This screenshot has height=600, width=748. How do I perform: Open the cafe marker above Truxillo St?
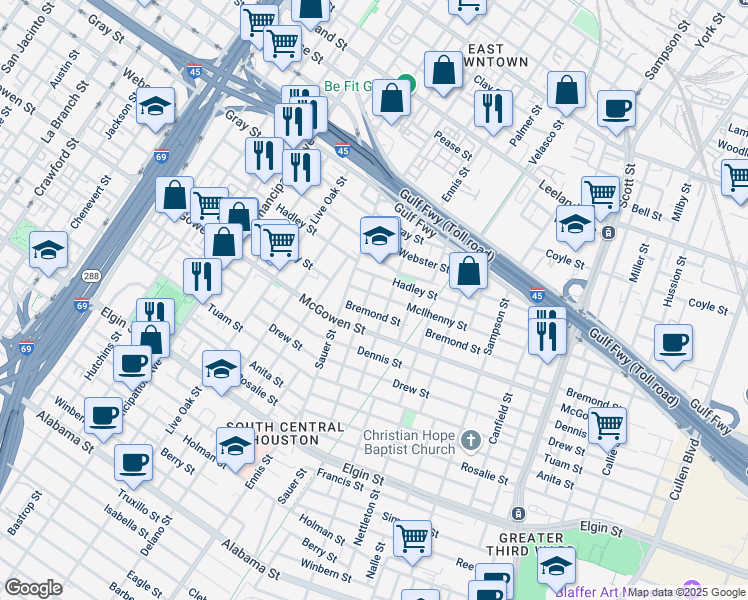click(134, 466)
